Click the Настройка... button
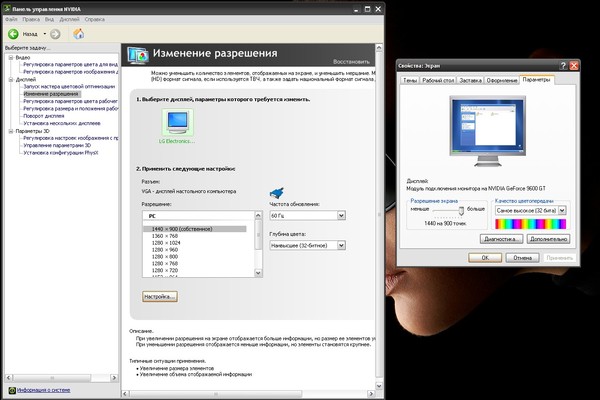 160,297
